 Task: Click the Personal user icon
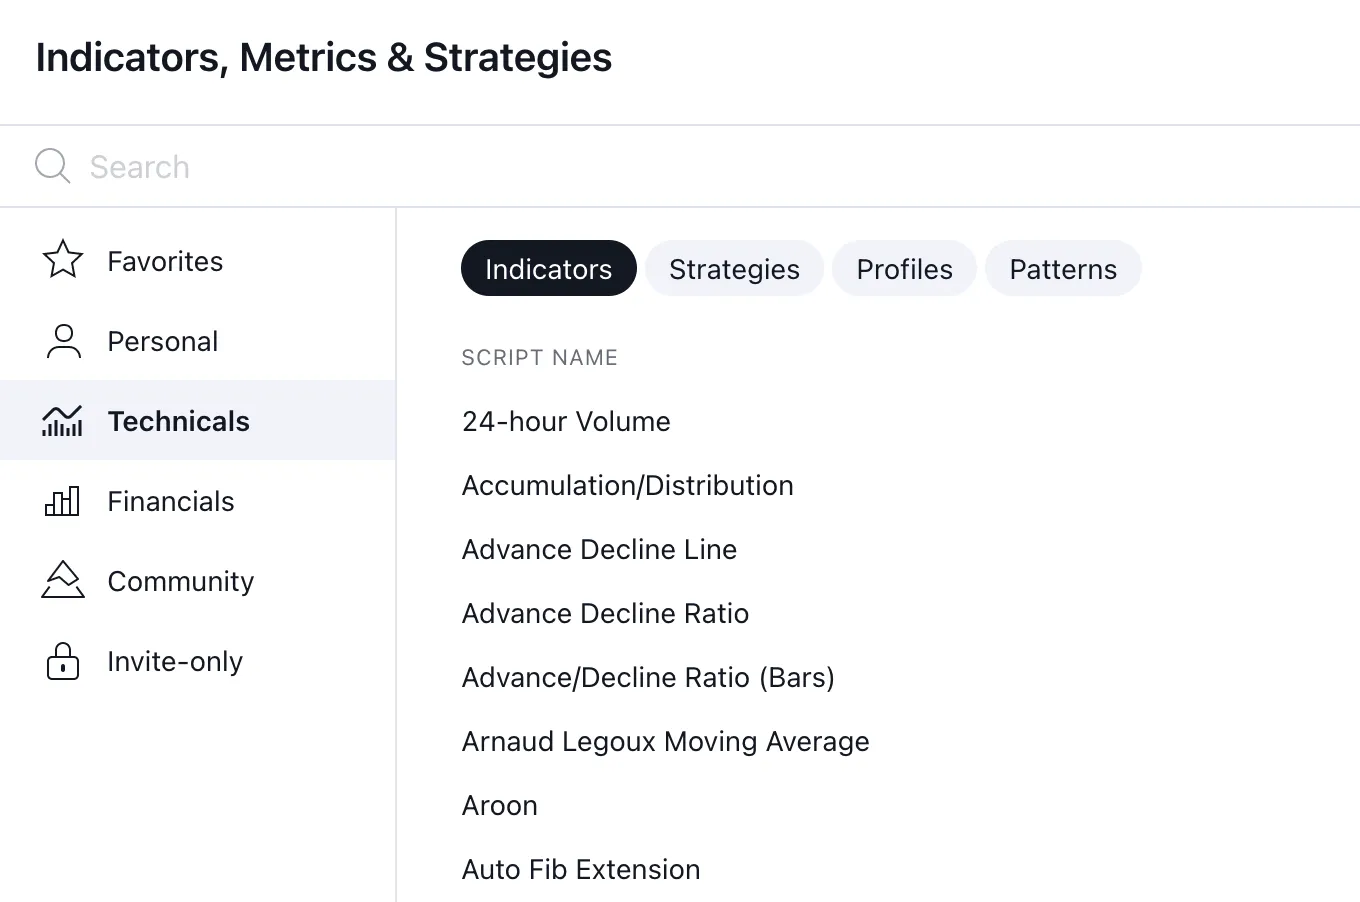pos(63,341)
